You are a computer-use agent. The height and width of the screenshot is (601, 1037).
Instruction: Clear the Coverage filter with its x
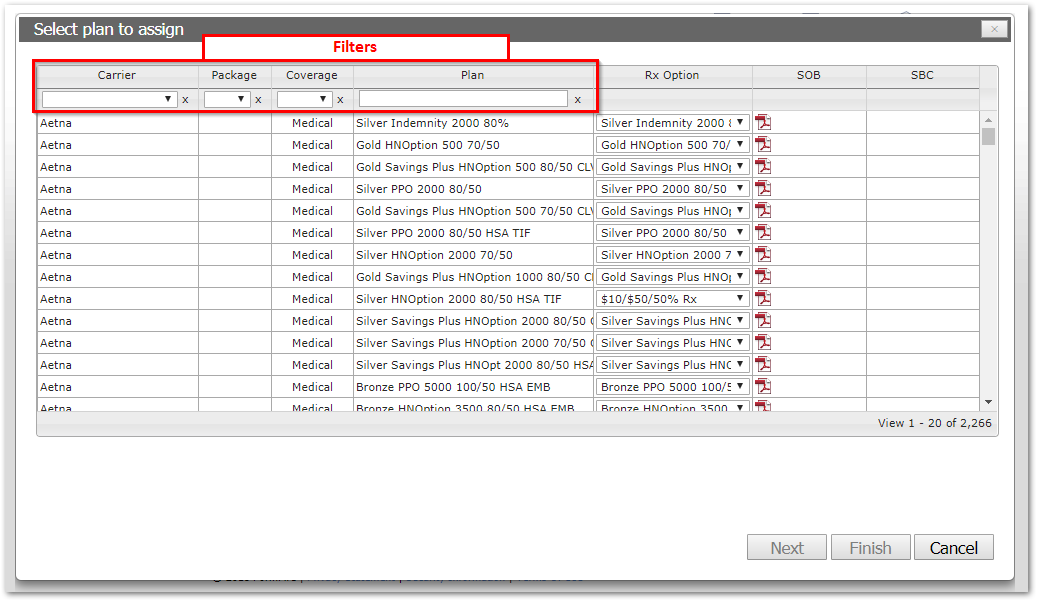pos(340,100)
